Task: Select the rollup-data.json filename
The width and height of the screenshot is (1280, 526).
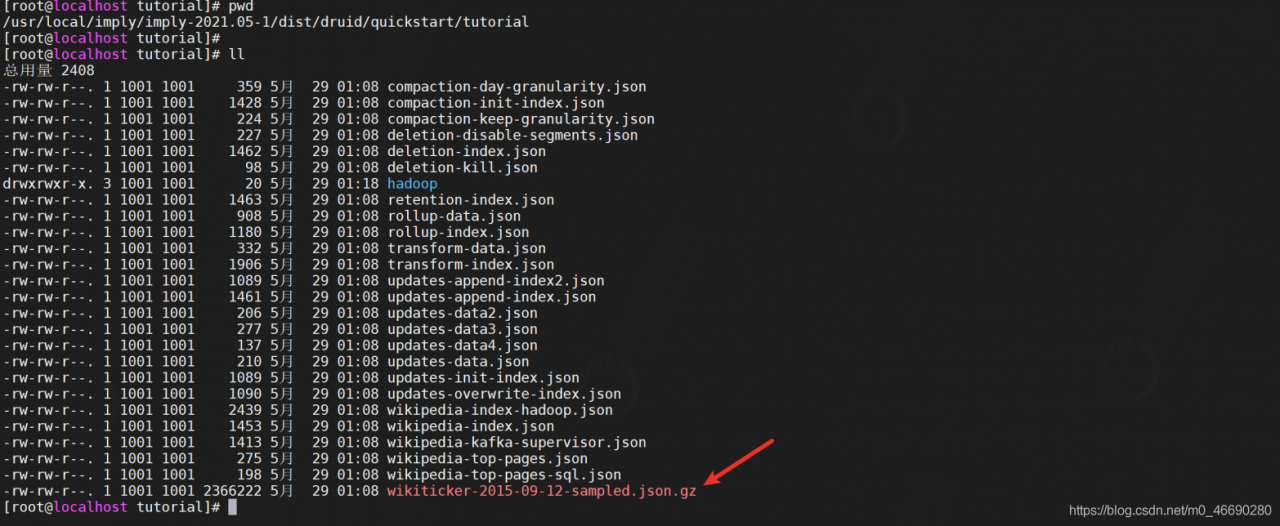Action: click(x=454, y=216)
